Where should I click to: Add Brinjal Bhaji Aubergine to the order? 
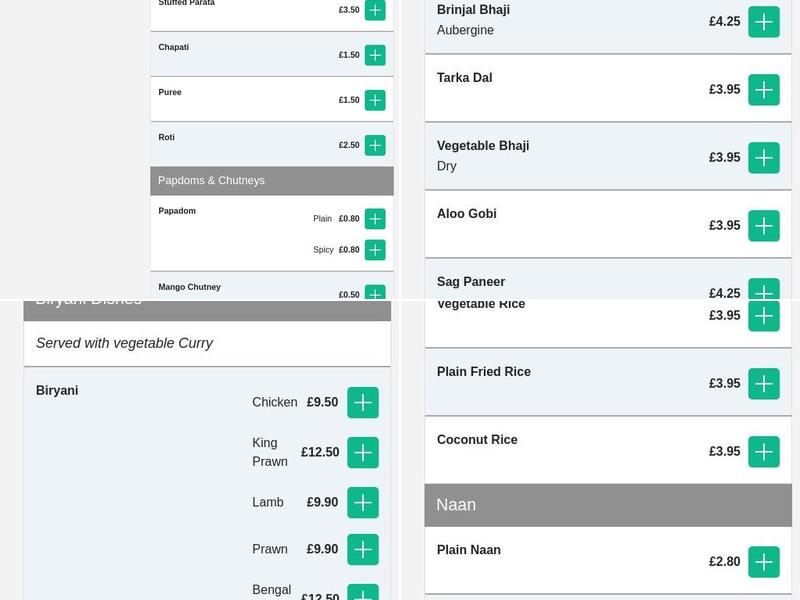[x=764, y=21]
